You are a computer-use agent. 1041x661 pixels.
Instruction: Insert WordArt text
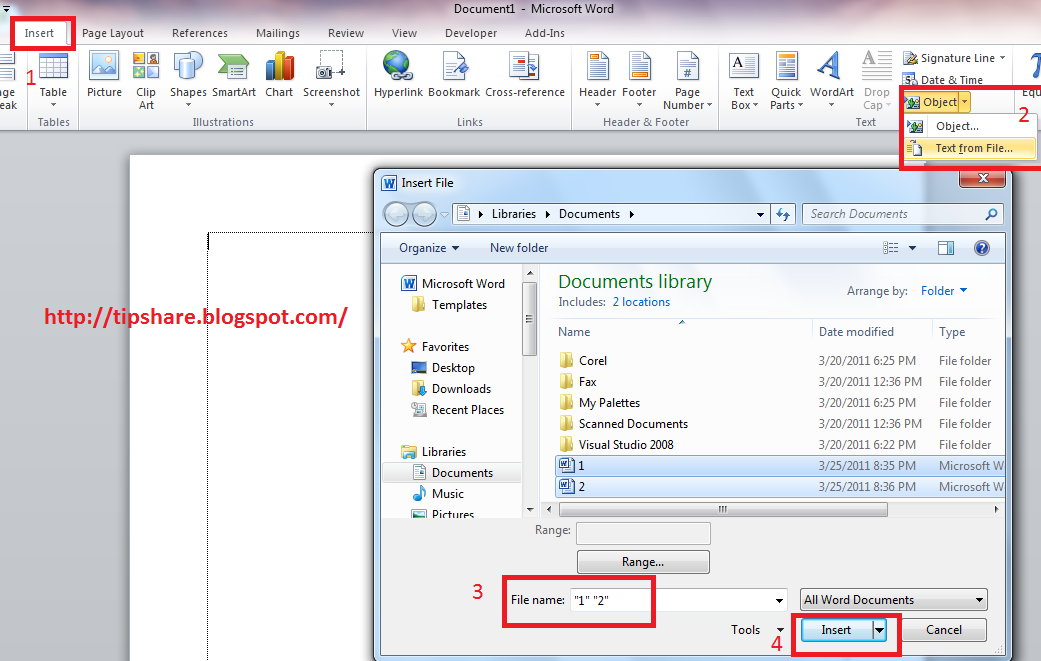click(831, 80)
